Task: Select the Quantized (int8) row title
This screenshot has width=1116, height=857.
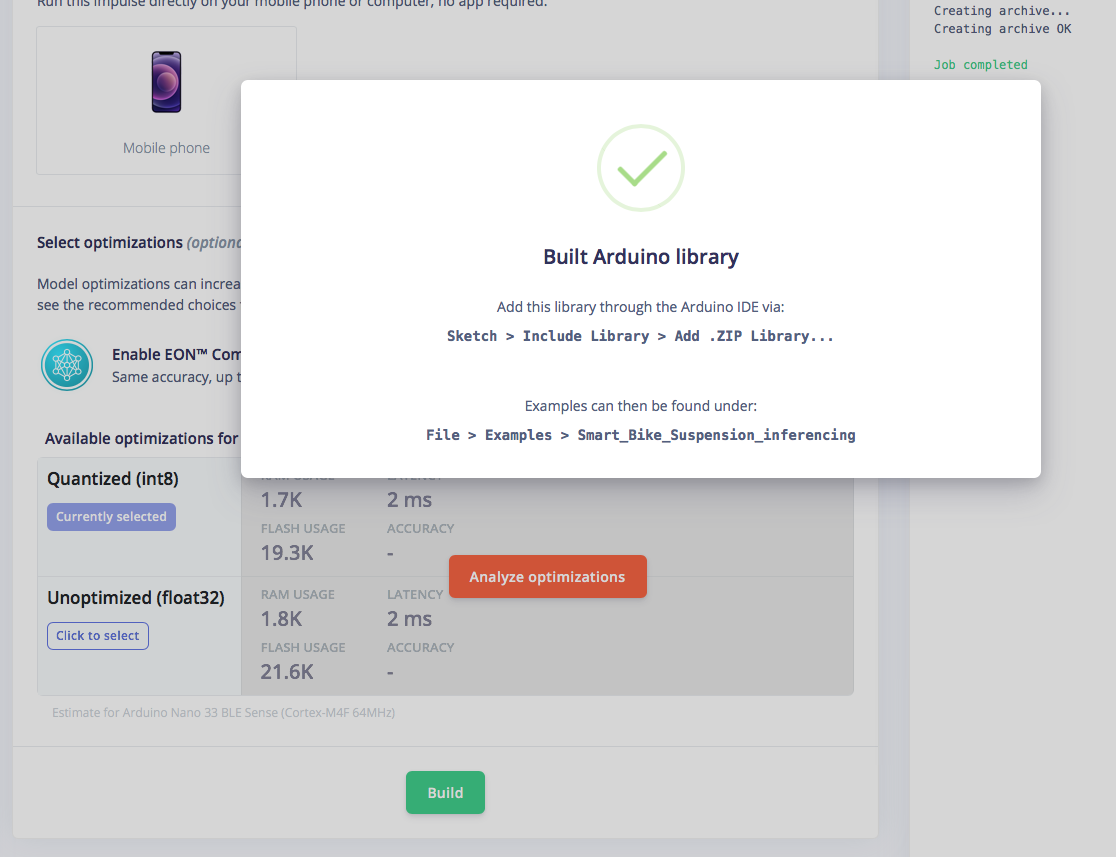Action: (113, 479)
